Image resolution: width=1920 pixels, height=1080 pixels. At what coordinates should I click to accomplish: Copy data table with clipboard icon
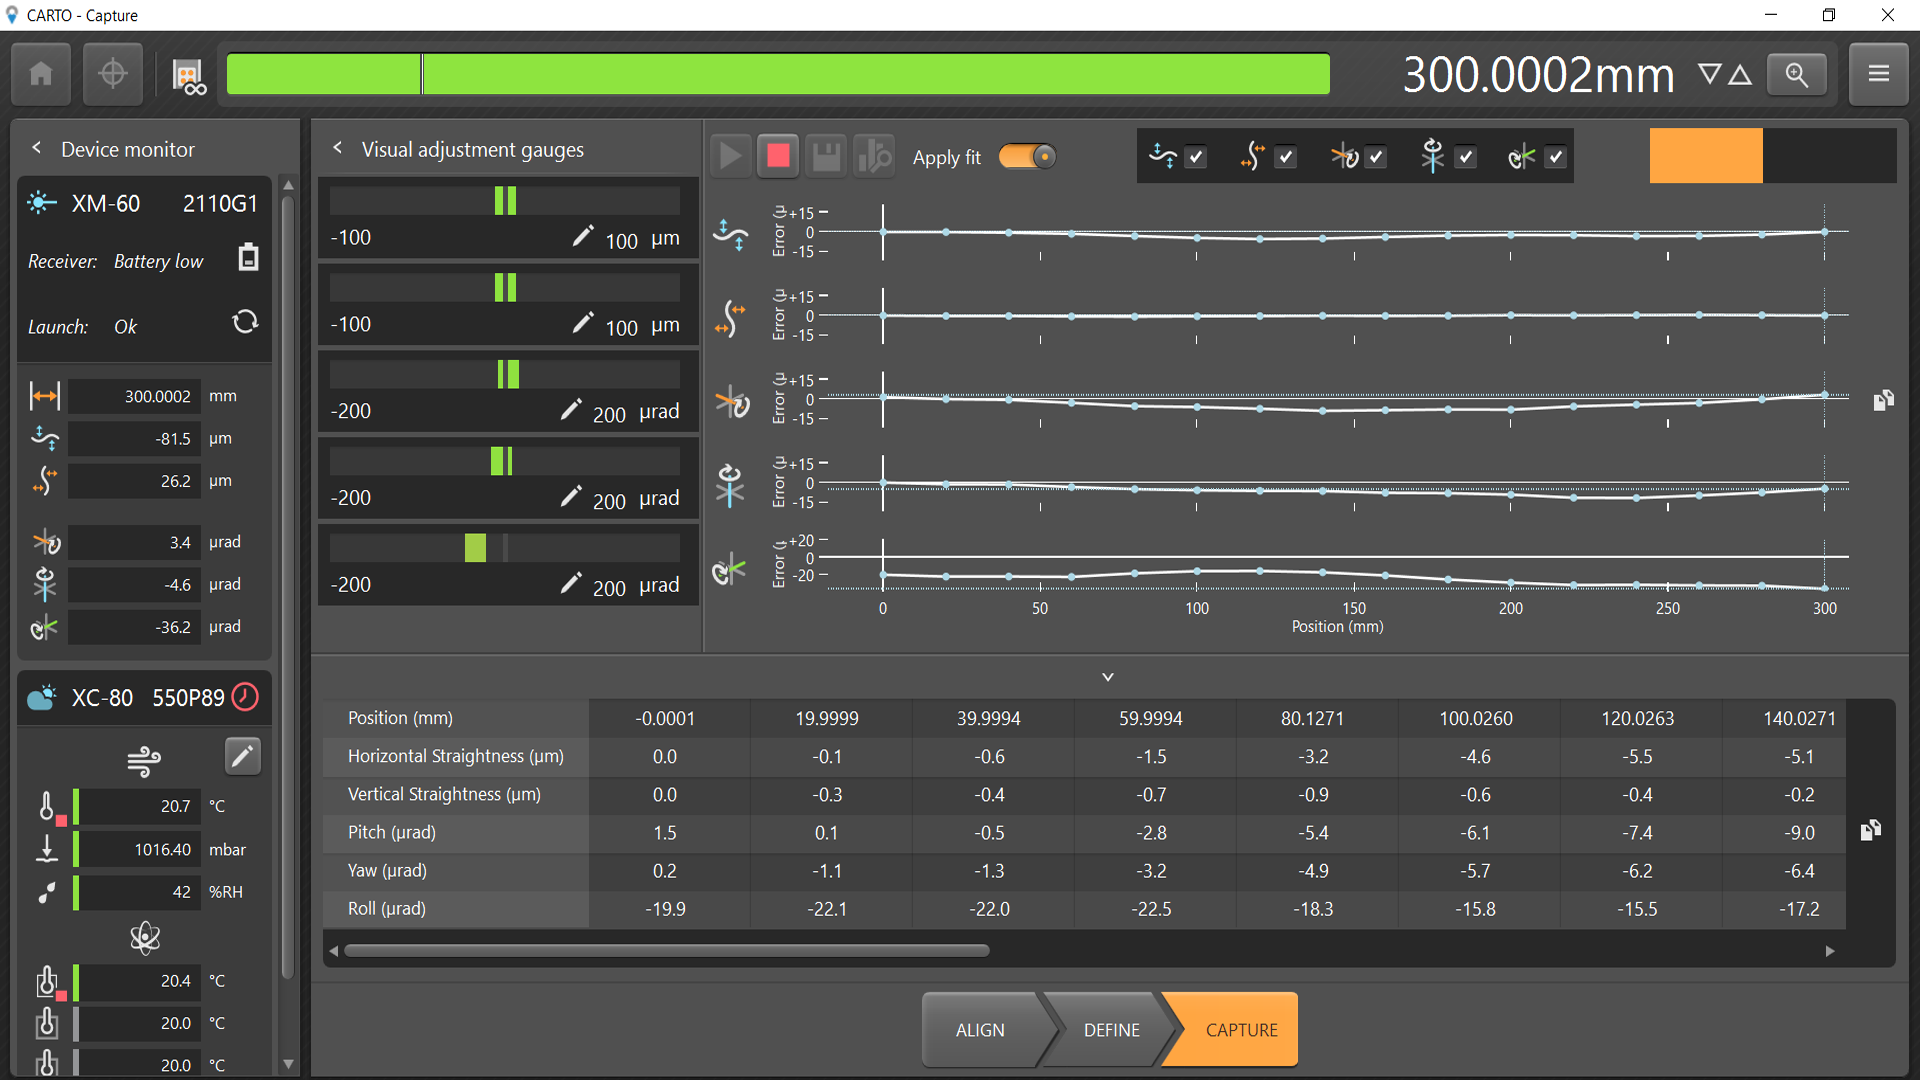[x=1871, y=830]
